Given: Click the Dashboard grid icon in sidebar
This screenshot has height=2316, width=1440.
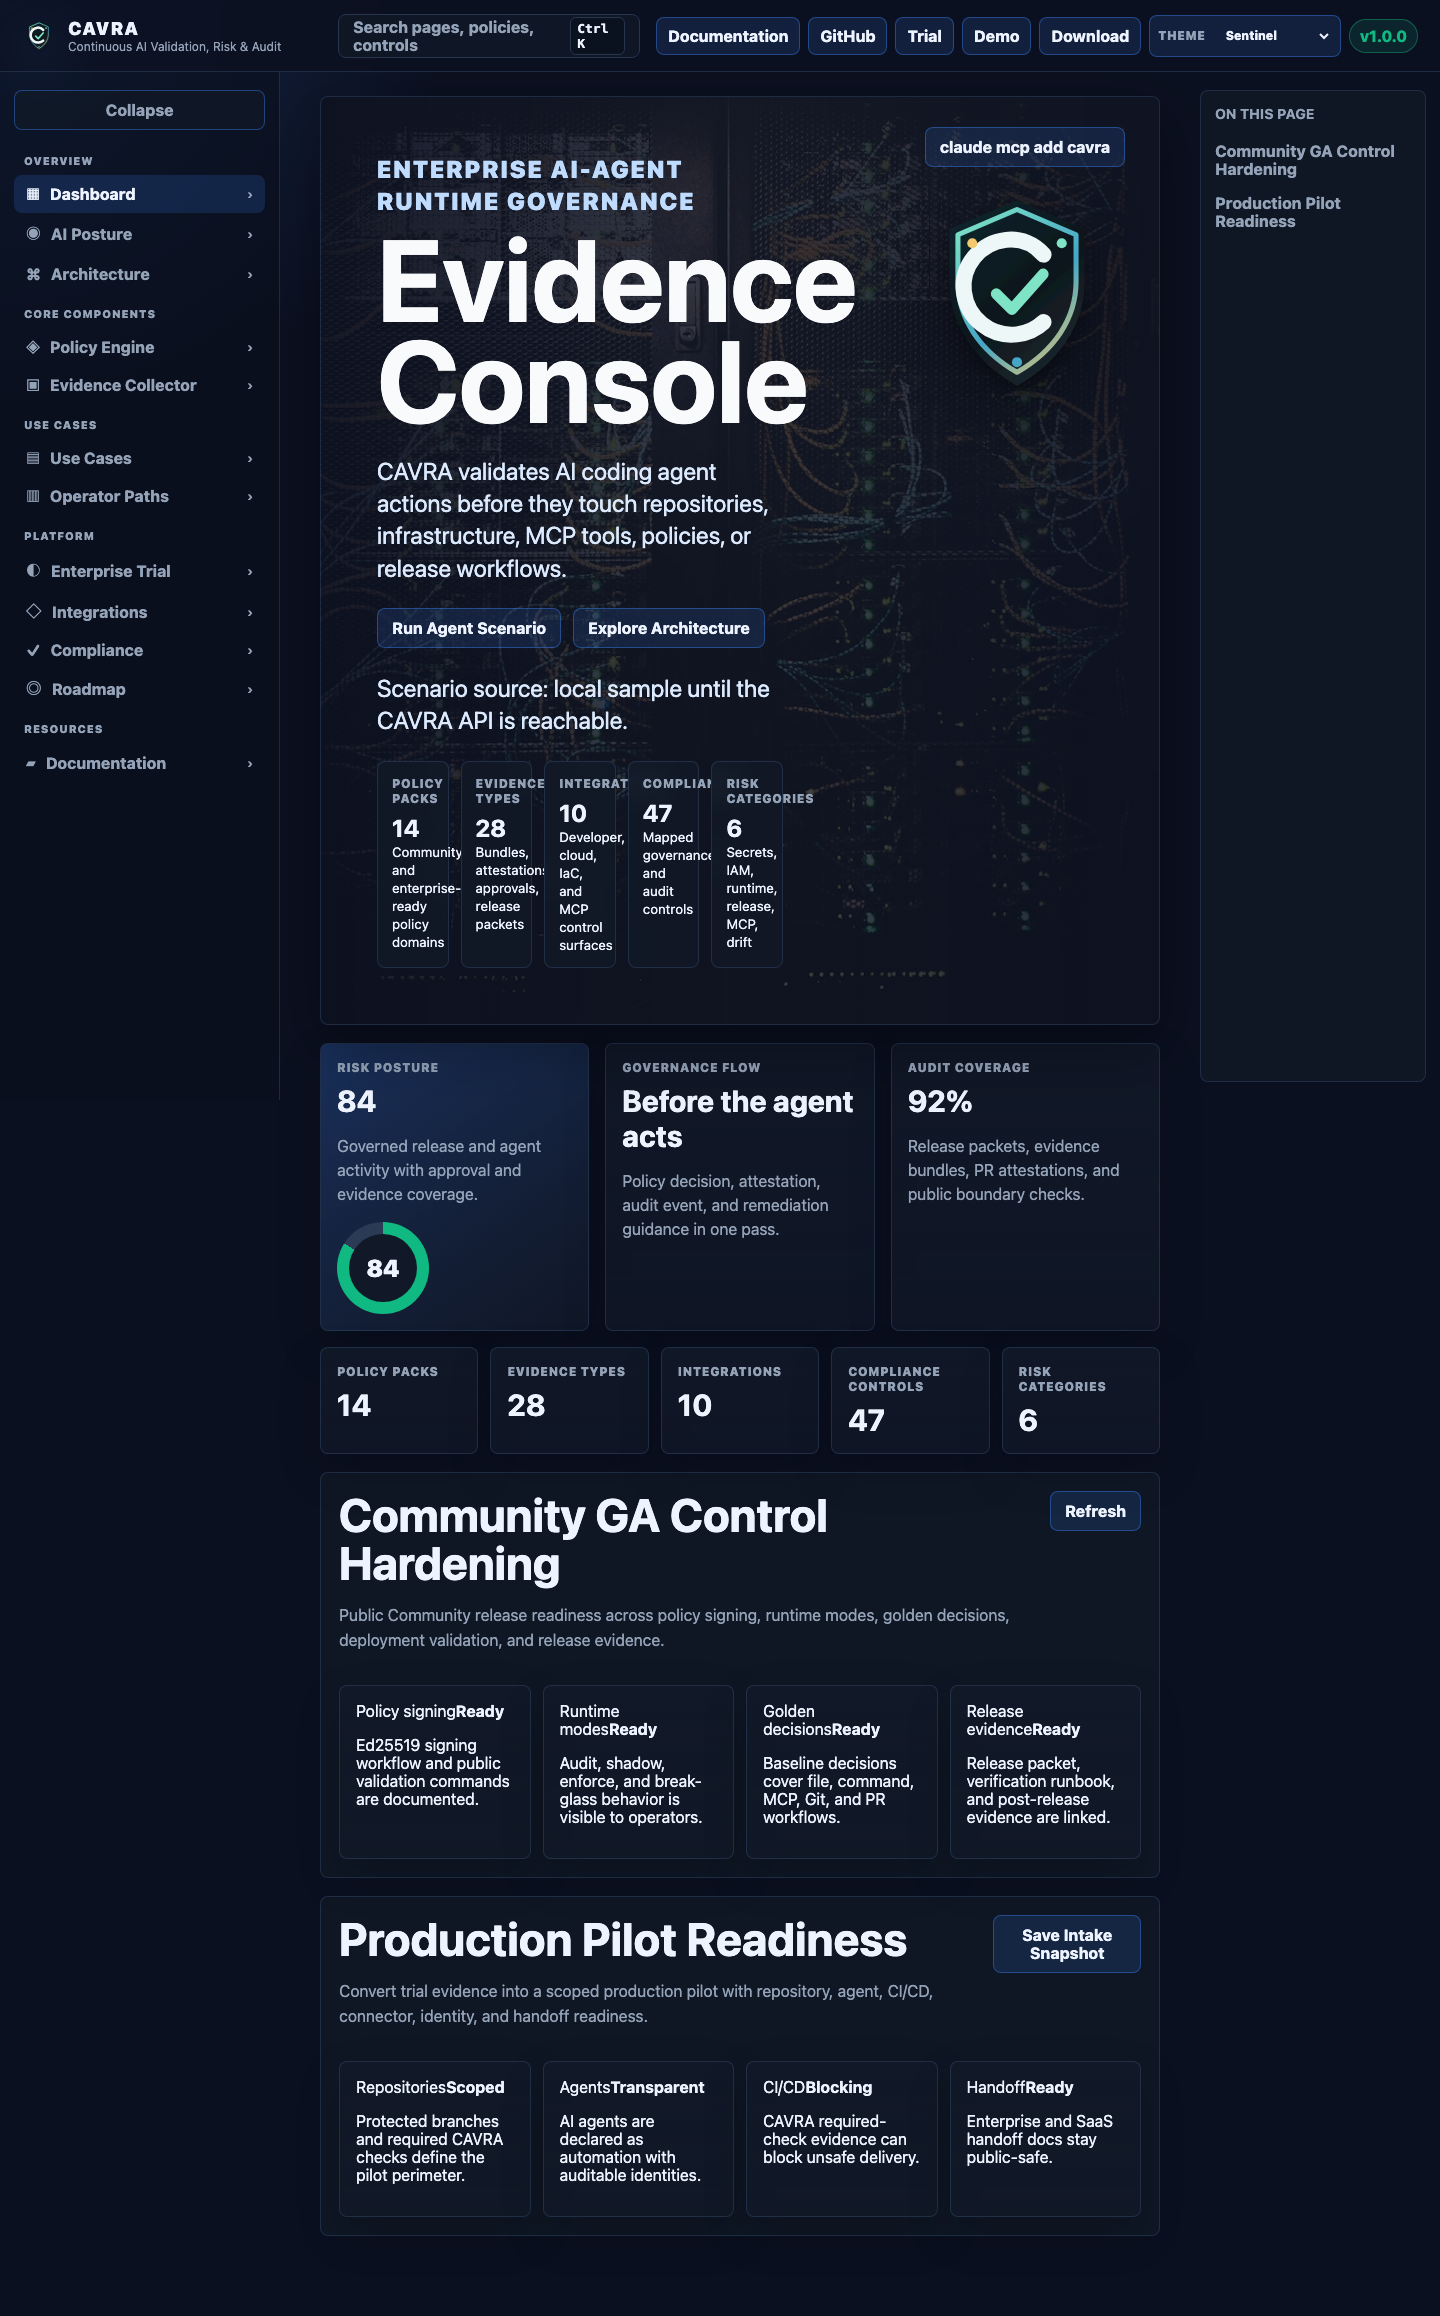Looking at the screenshot, I should click(33, 194).
